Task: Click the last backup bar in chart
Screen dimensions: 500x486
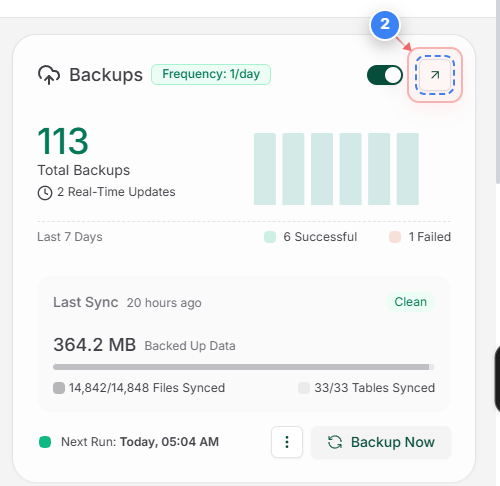Action: point(408,169)
